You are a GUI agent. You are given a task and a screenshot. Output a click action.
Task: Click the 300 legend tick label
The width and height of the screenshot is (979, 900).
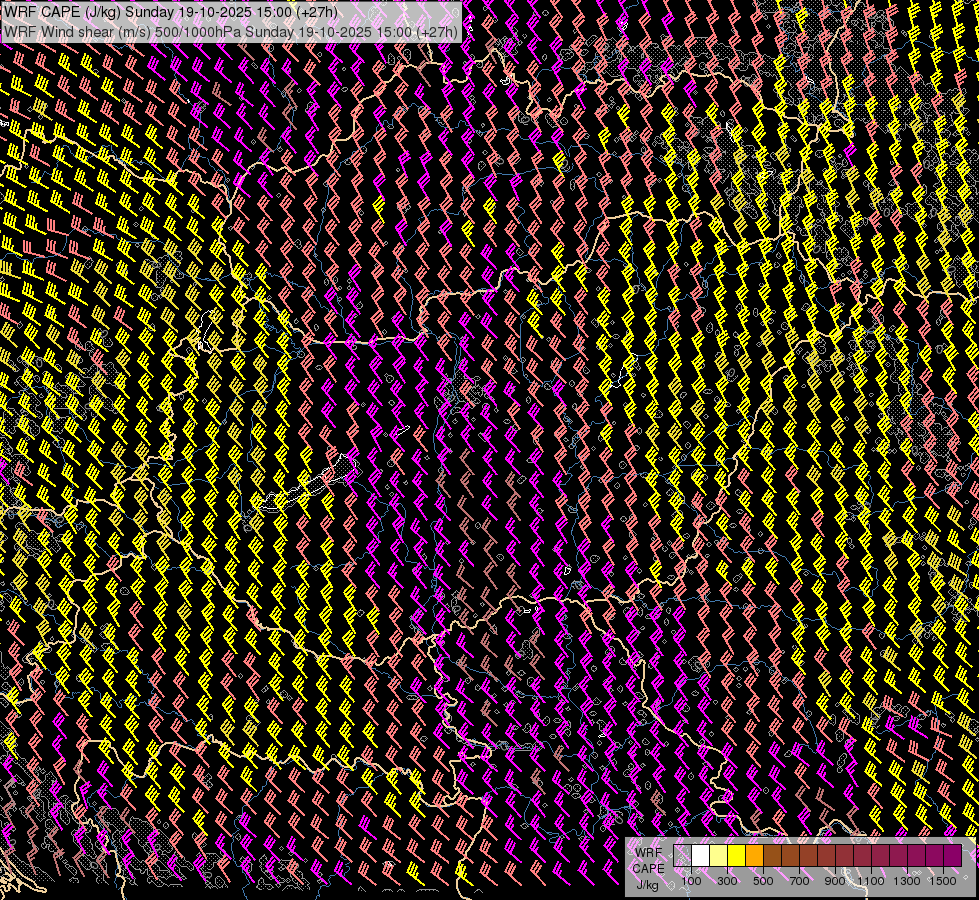coord(727,881)
